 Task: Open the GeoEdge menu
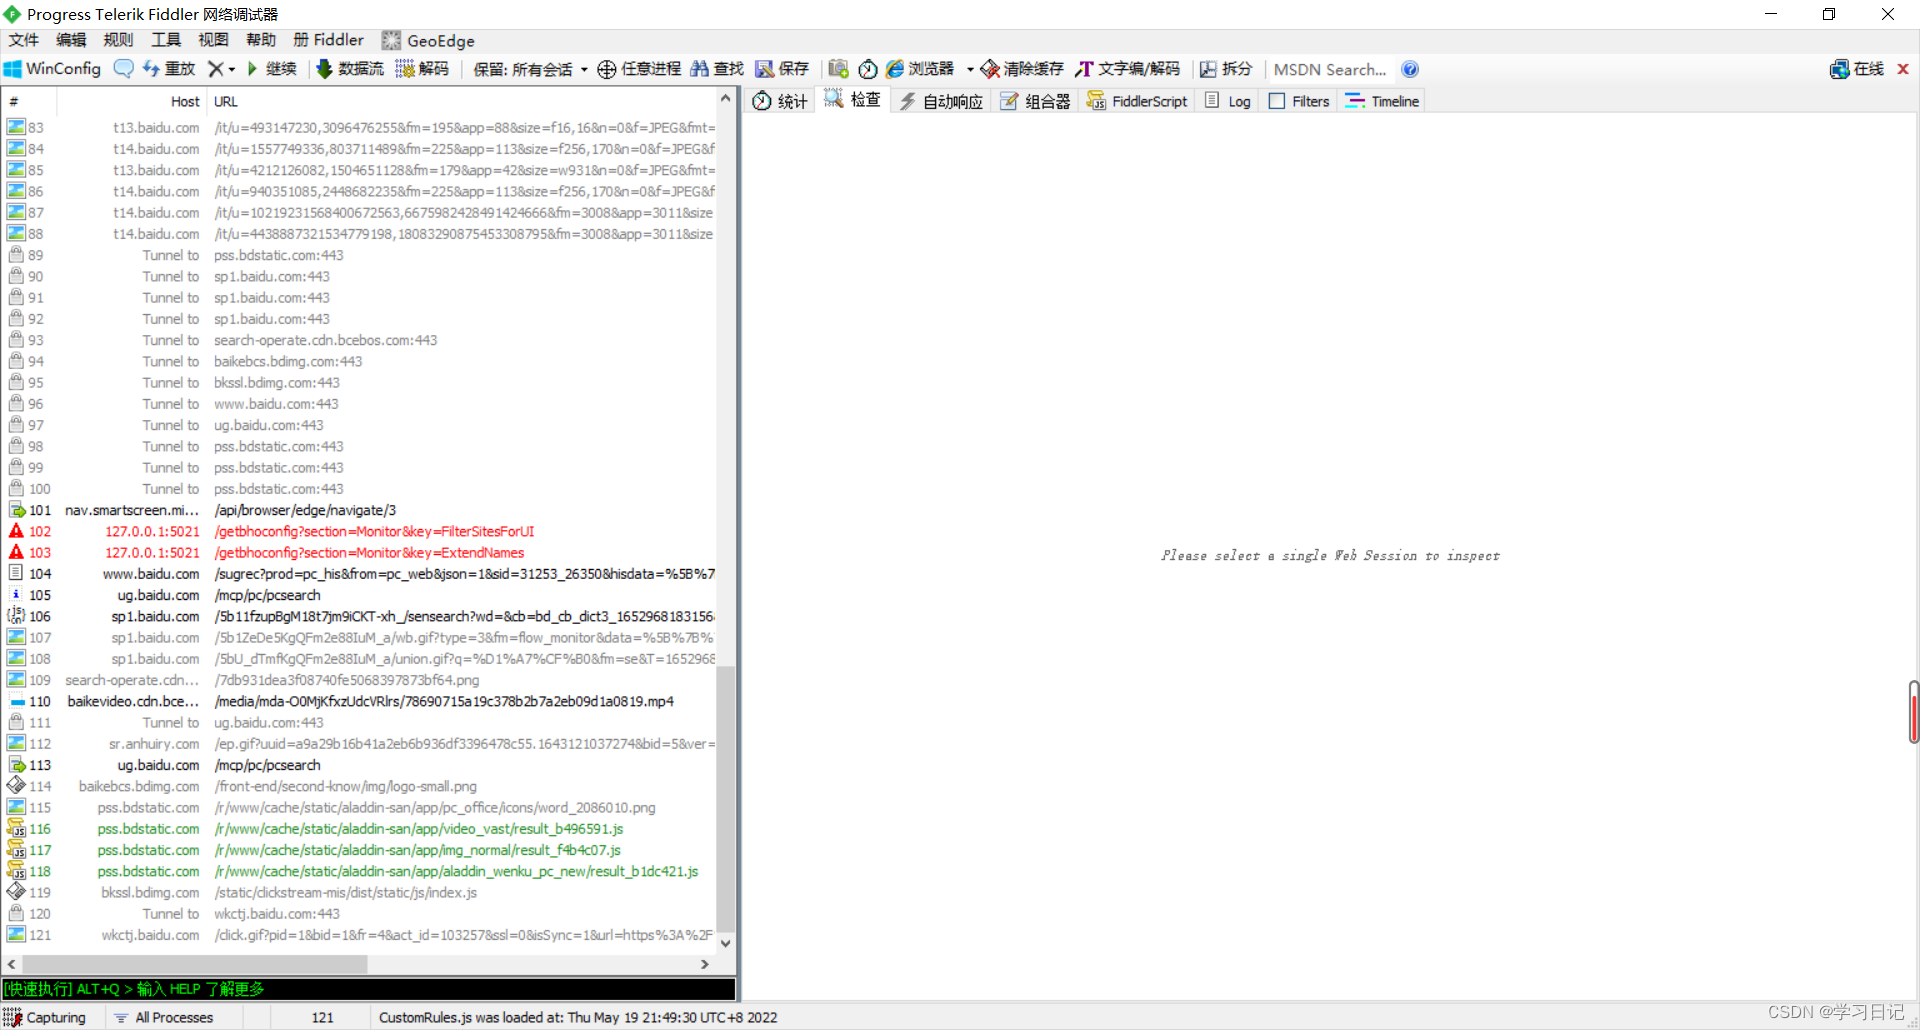(428, 40)
